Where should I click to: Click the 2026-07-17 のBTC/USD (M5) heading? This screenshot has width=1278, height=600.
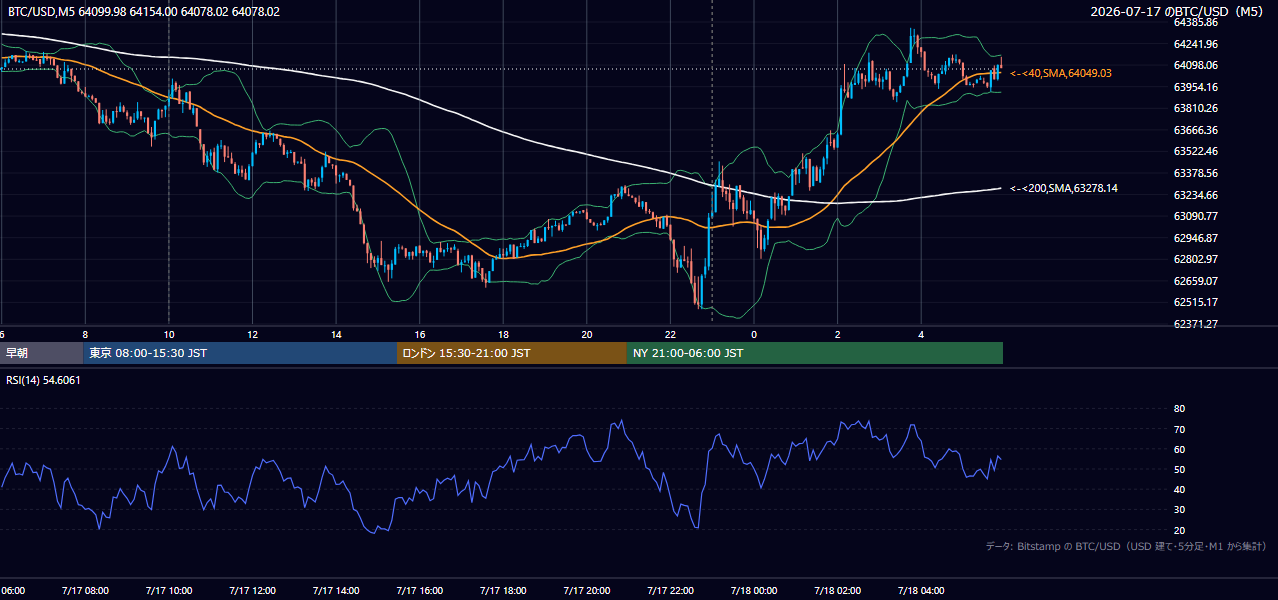point(1179,11)
